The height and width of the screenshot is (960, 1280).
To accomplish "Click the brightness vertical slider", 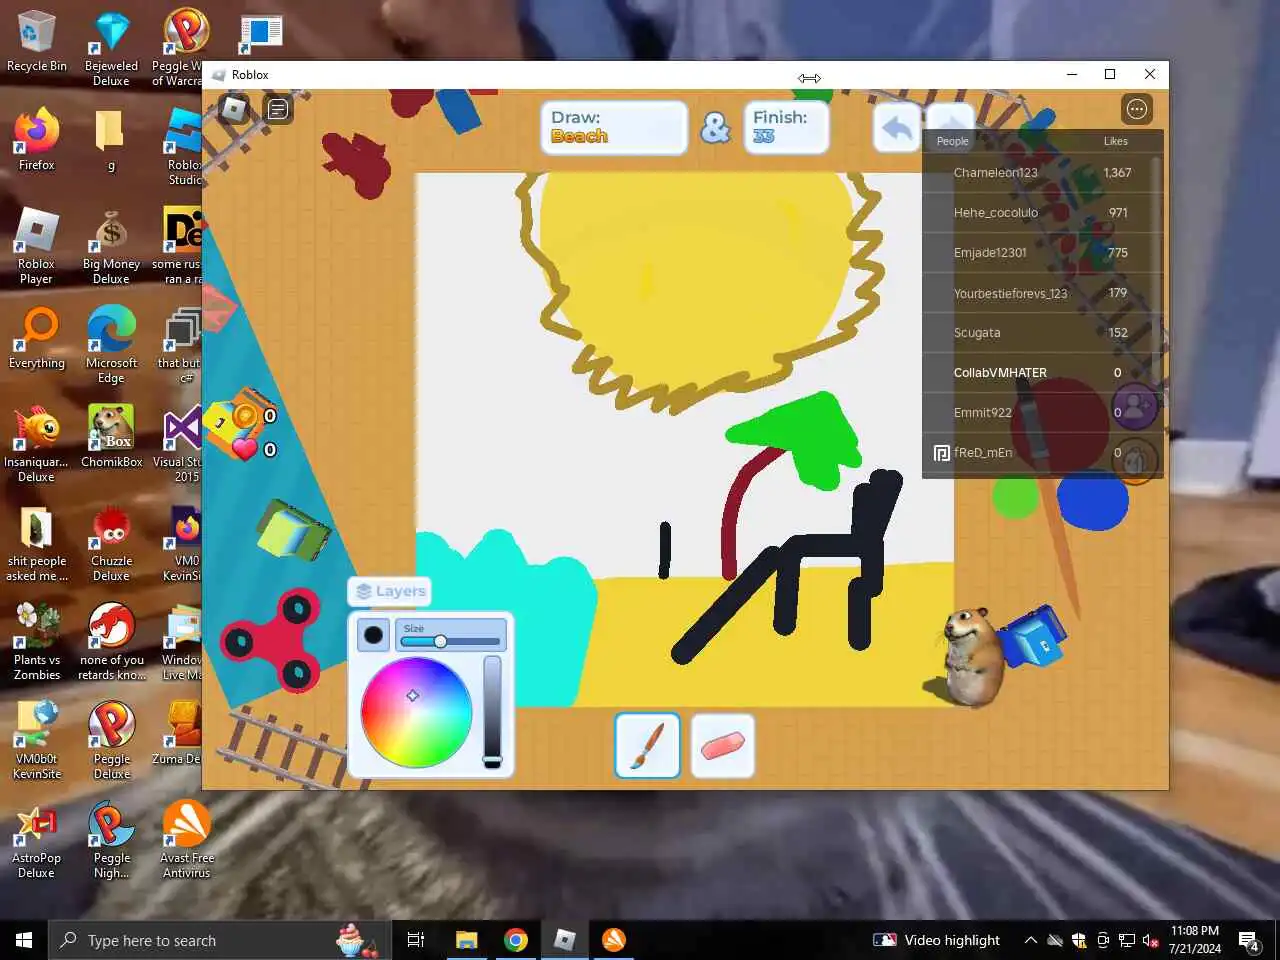I will 492,712.
